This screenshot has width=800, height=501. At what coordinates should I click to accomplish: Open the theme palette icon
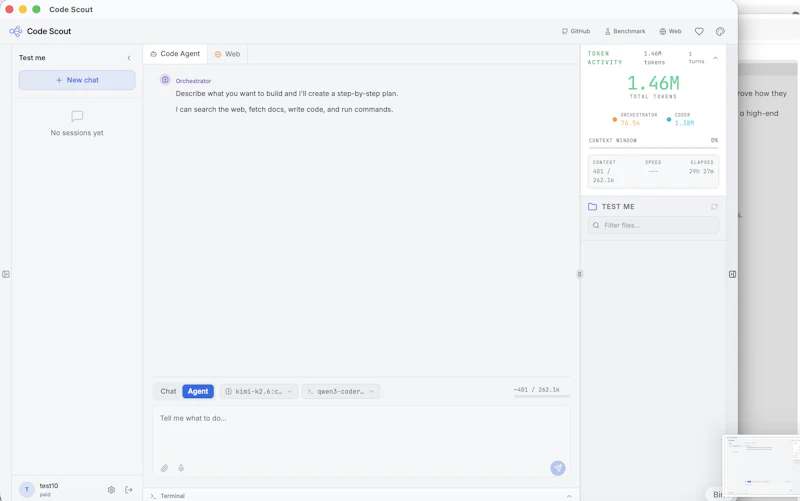click(720, 31)
